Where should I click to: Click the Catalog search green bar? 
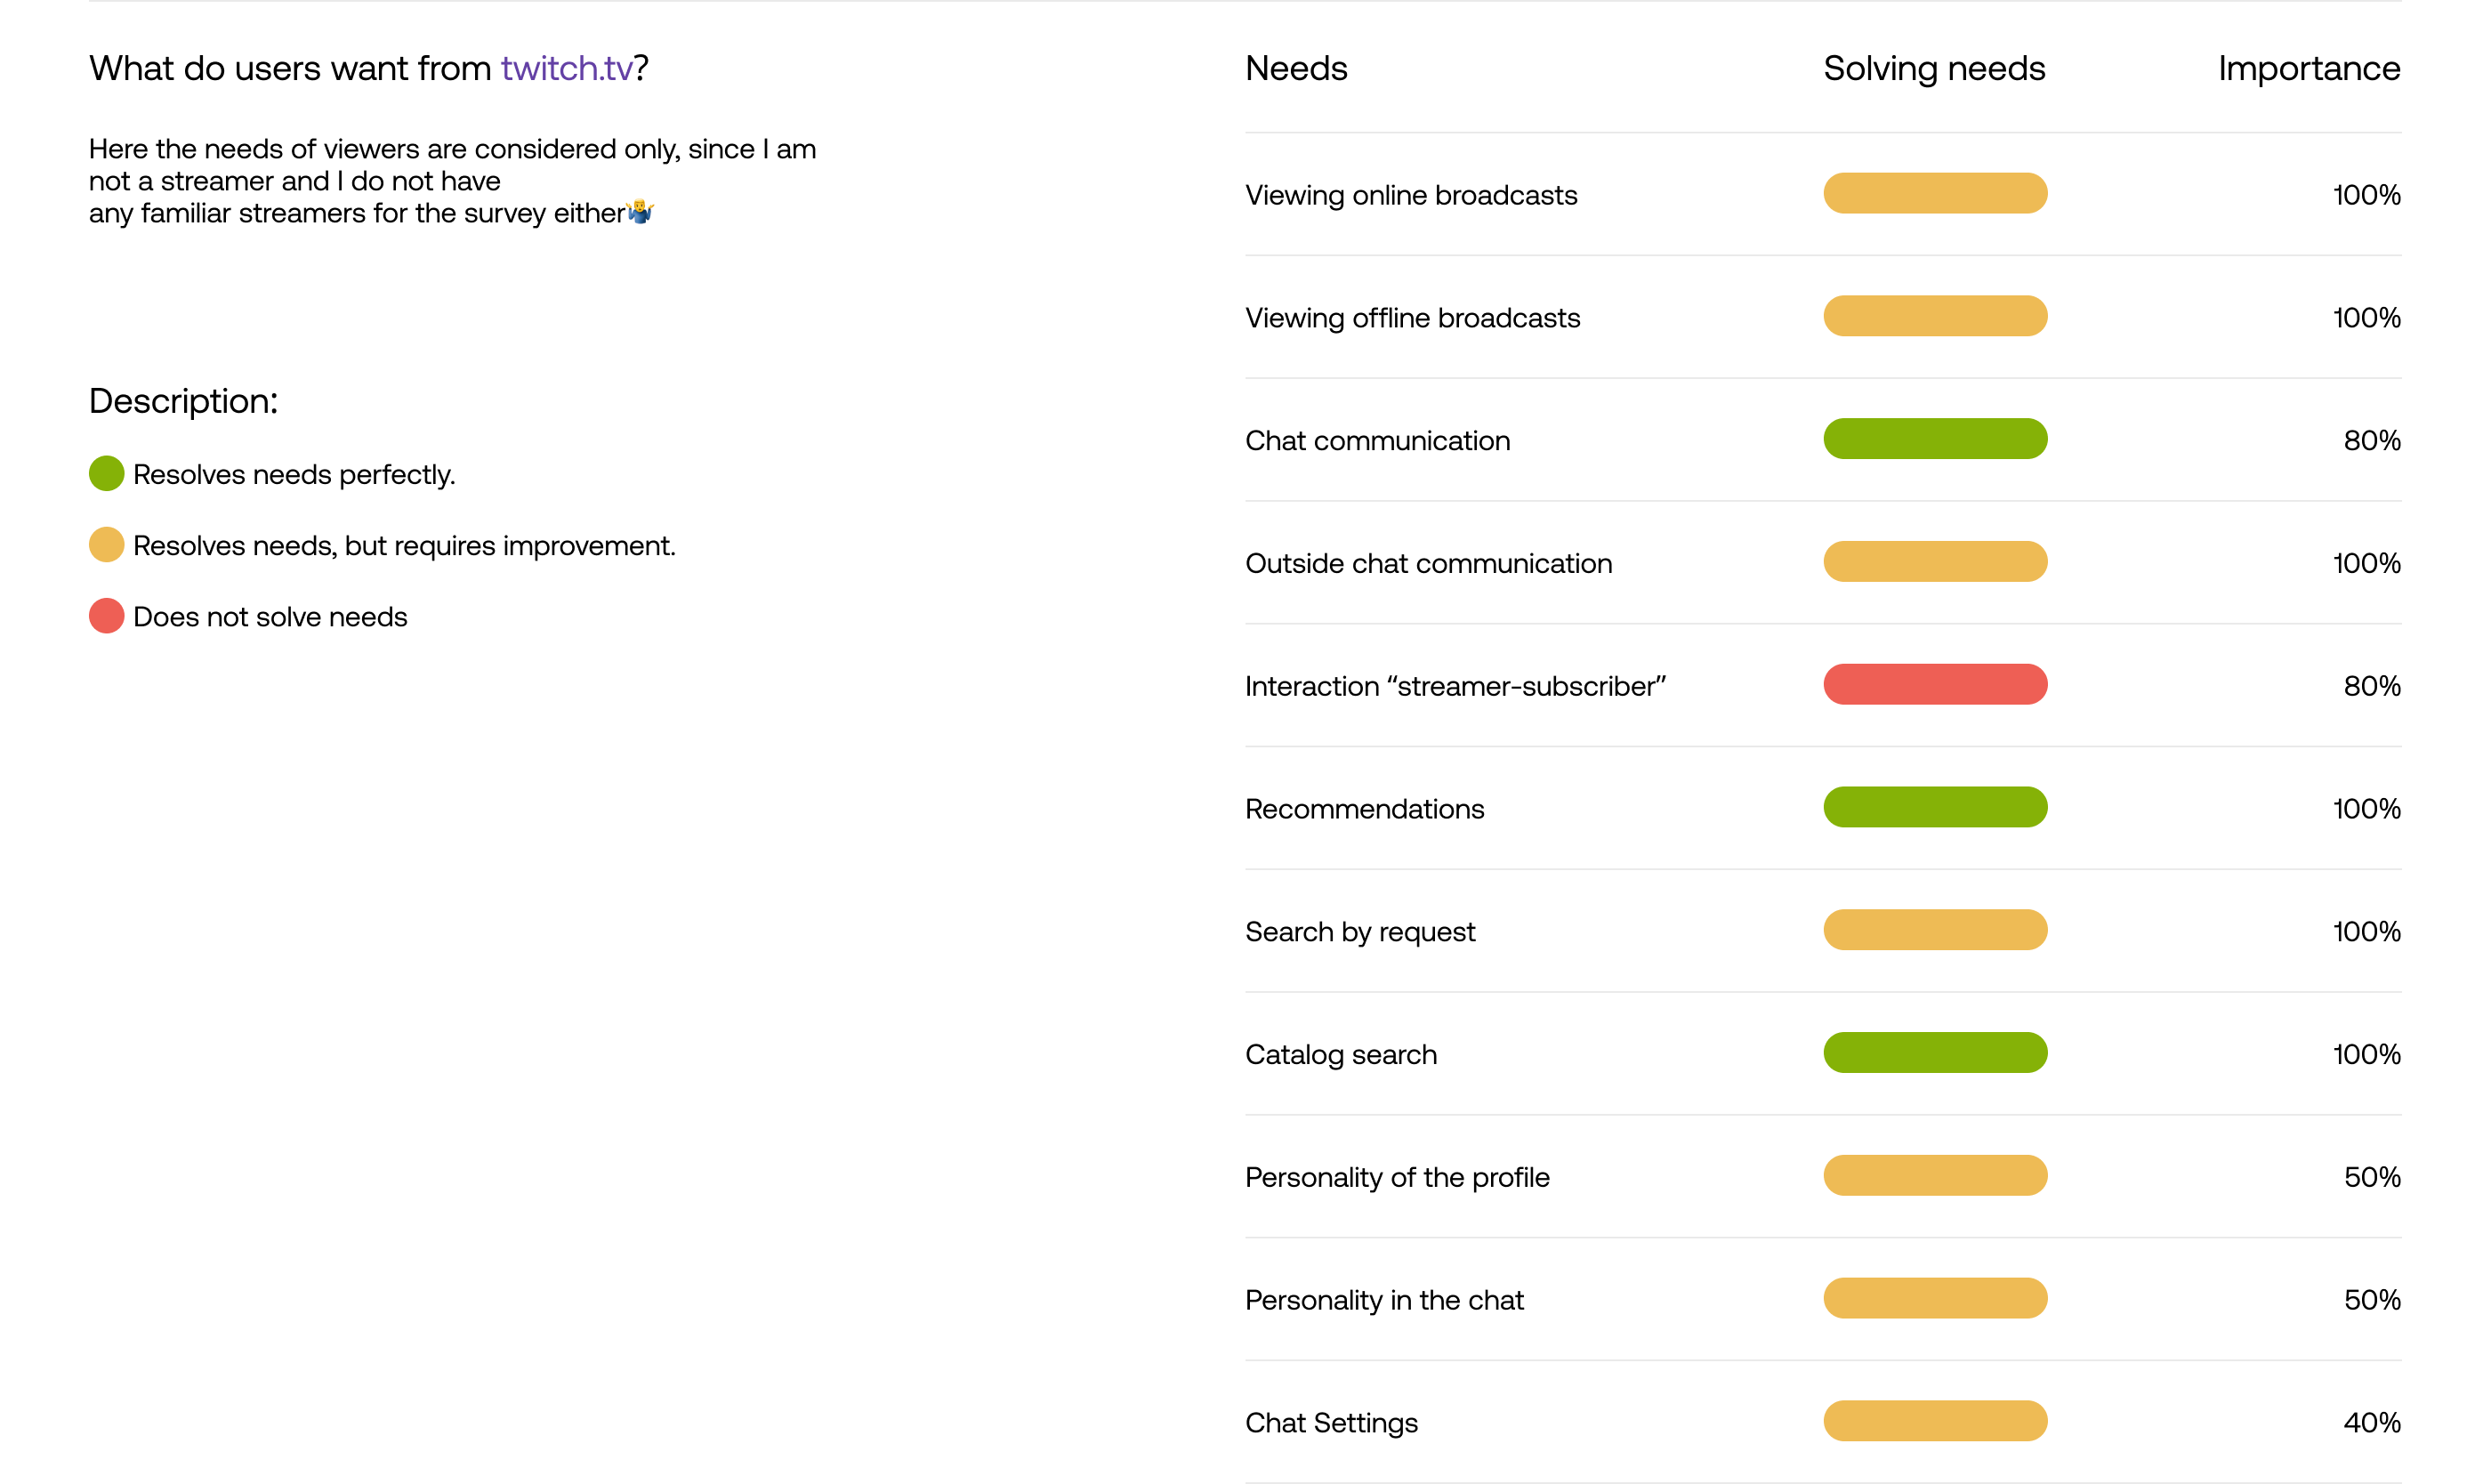click(x=1934, y=1053)
